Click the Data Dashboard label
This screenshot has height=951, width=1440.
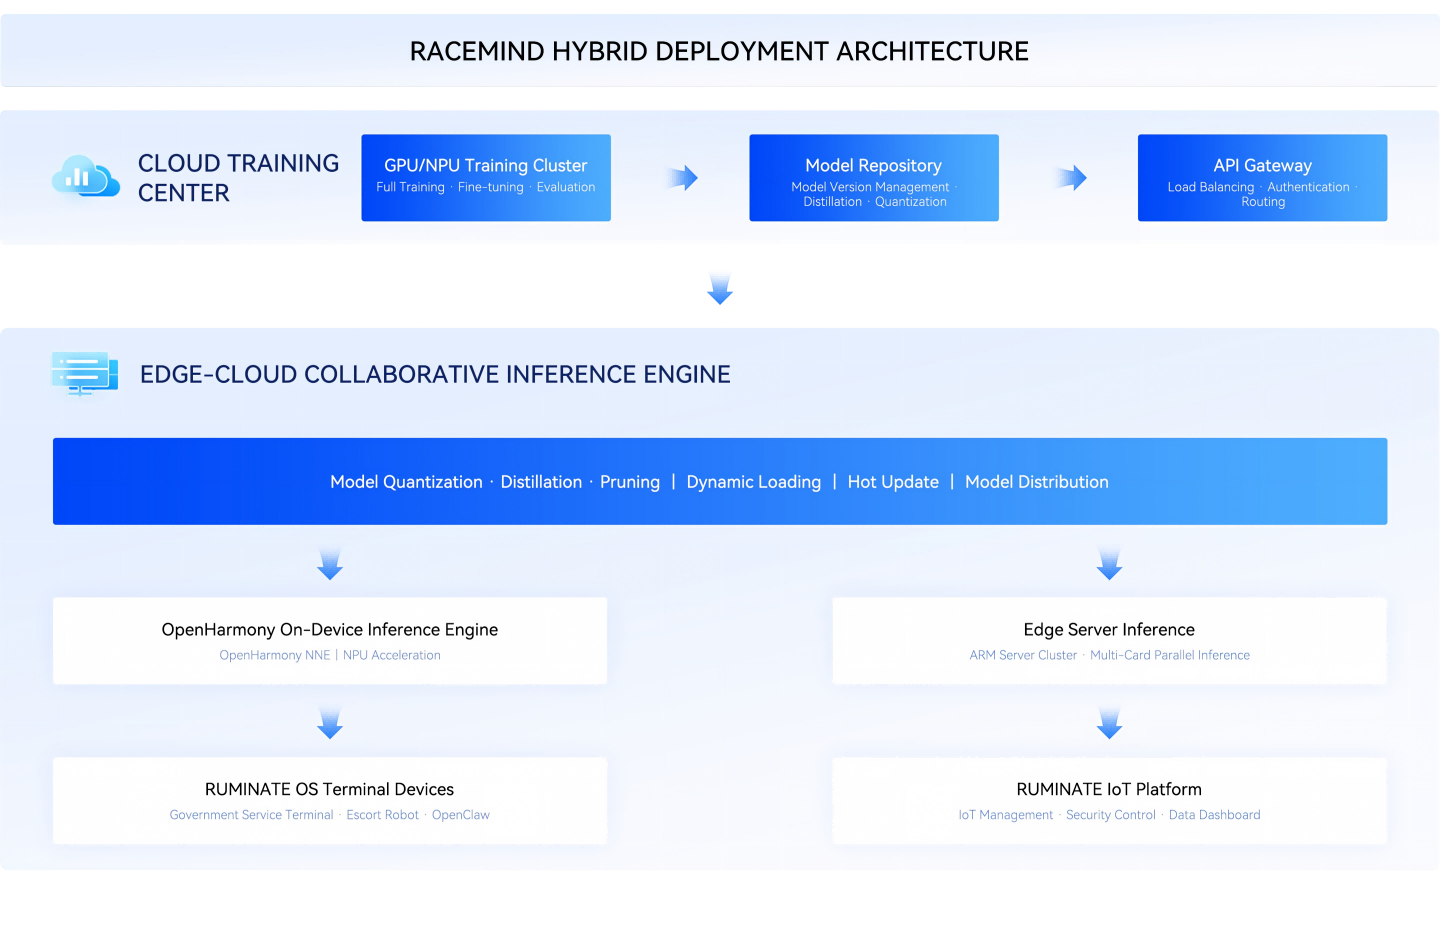(1215, 815)
